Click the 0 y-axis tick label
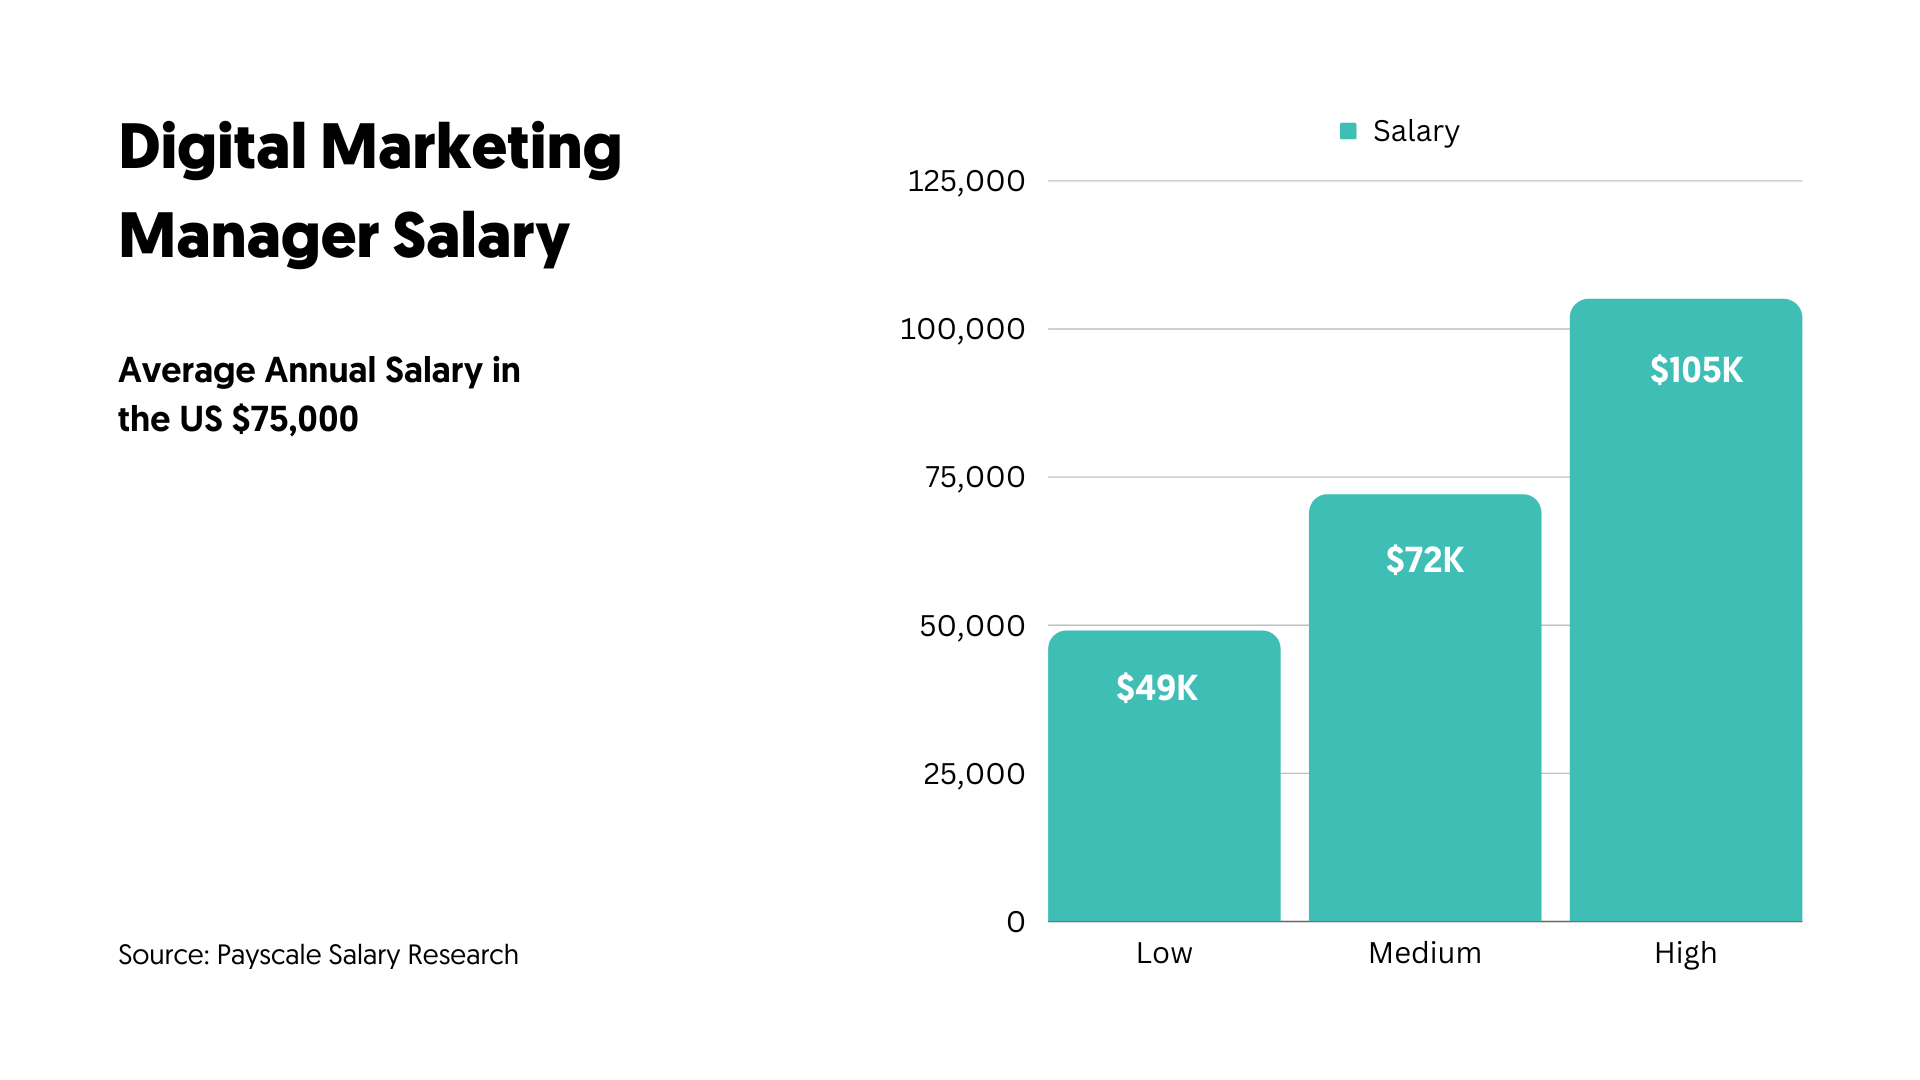The width and height of the screenshot is (1920, 1080). (x=1016, y=922)
